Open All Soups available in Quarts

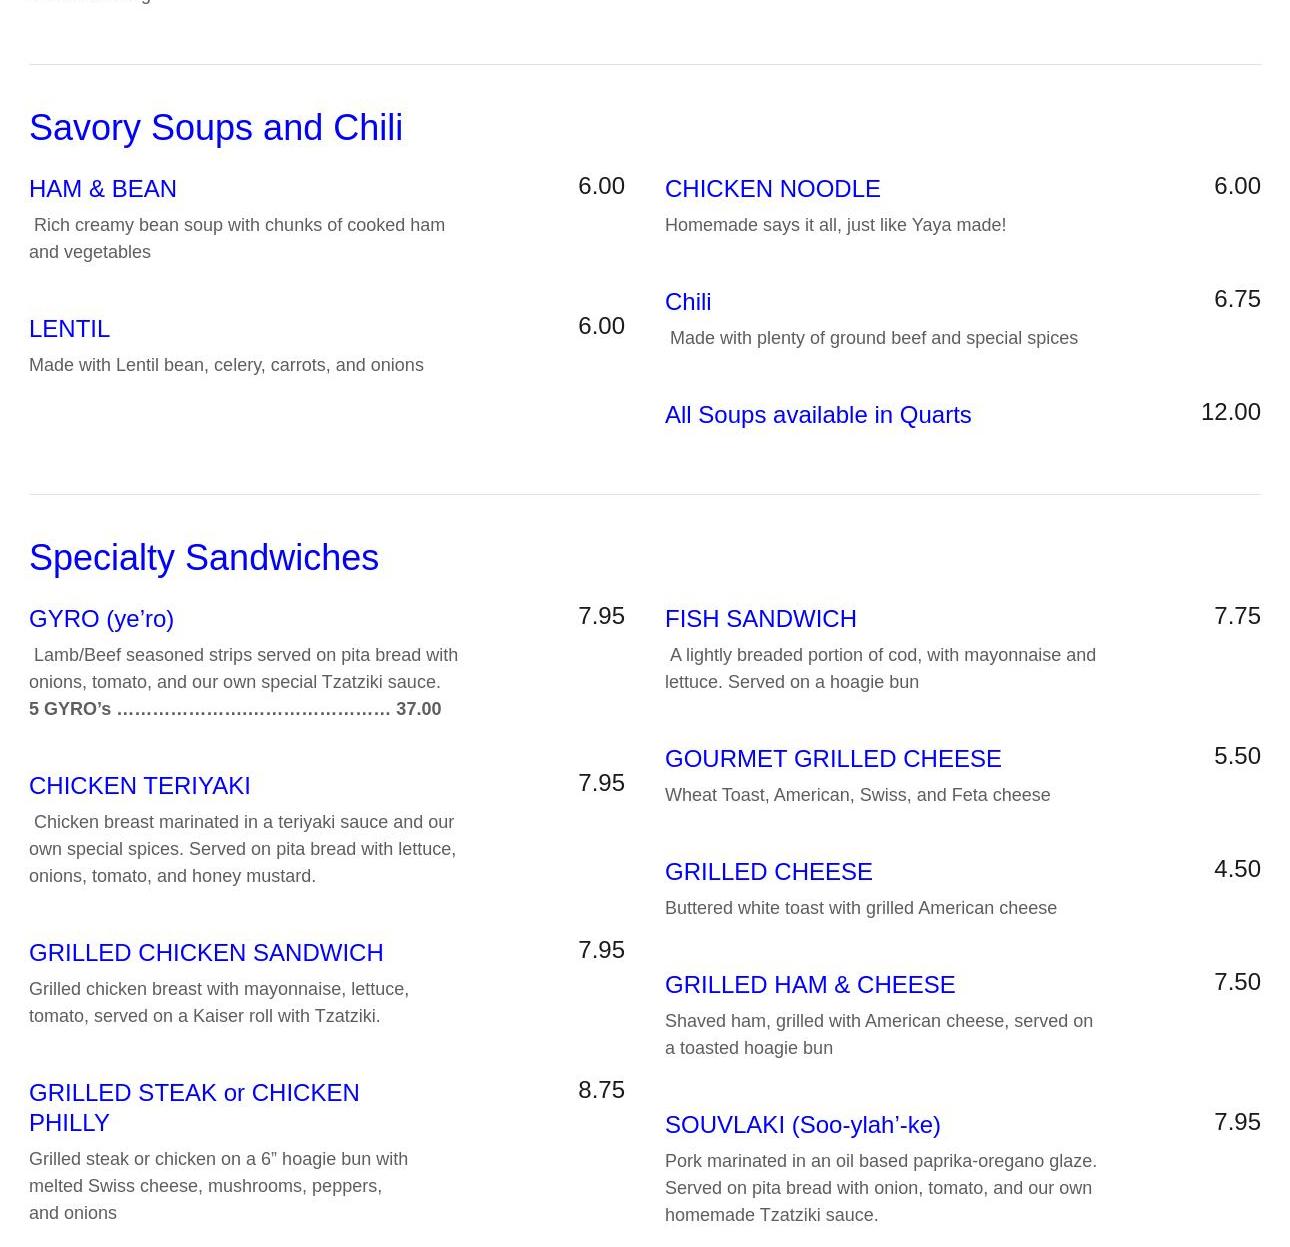coord(818,415)
